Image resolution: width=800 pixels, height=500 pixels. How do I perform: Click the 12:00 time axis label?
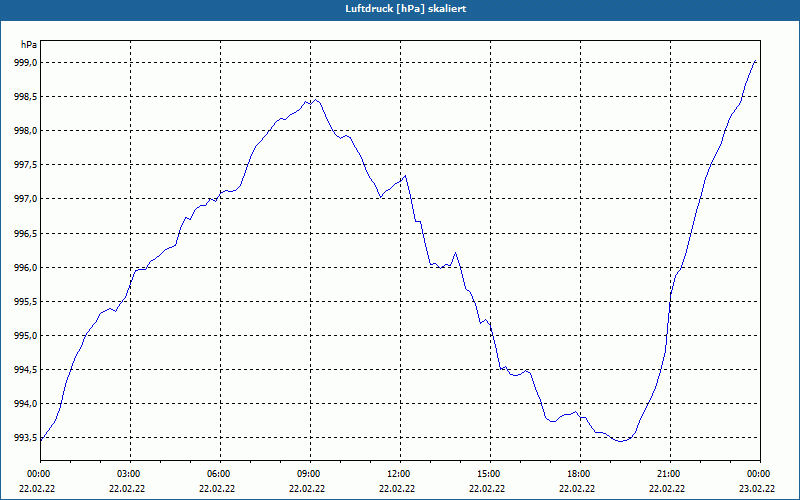[398, 473]
